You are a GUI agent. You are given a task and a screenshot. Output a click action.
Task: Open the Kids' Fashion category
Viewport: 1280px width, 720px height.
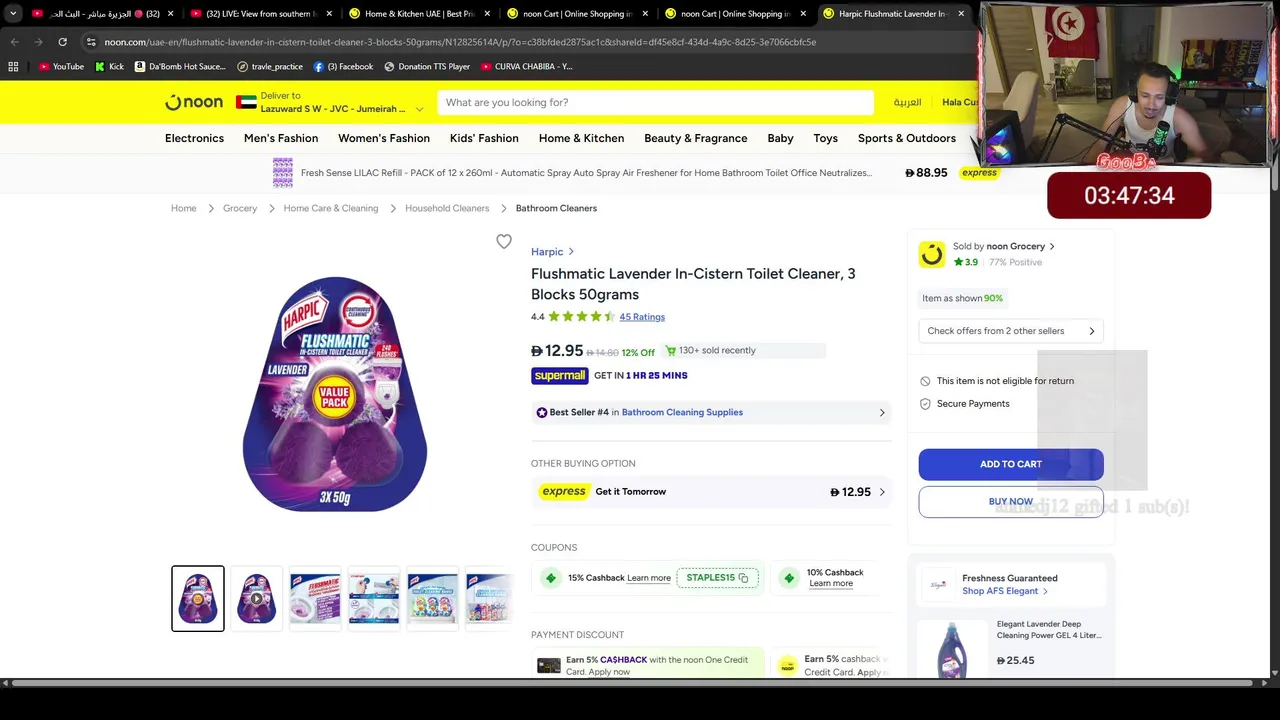484,138
